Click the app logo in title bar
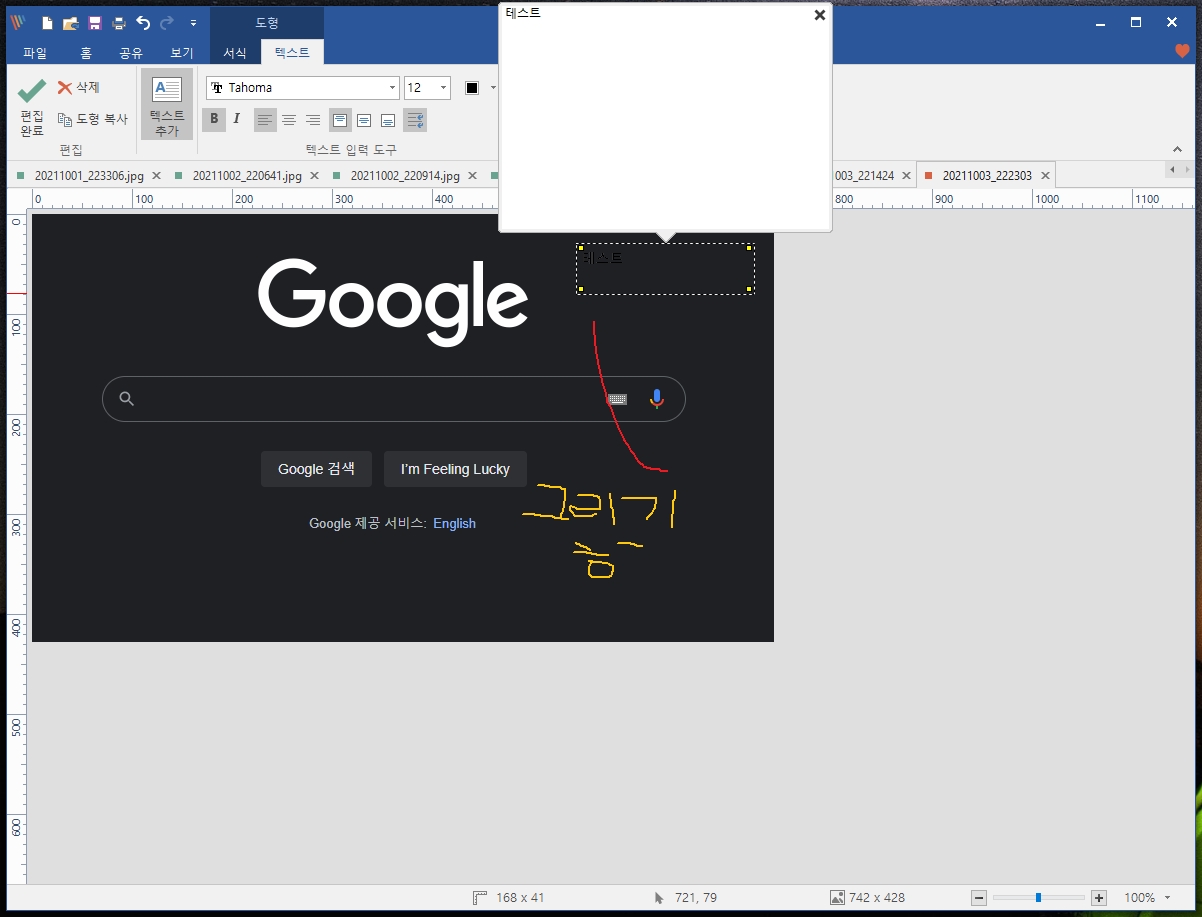The width and height of the screenshot is (1202, 917). pyautogui.click(x=17, y=22)
